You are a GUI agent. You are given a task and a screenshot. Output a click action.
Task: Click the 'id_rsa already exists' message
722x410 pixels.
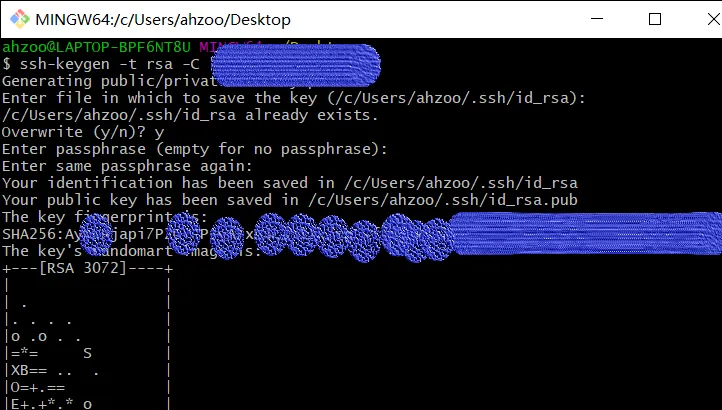(190, 115)
